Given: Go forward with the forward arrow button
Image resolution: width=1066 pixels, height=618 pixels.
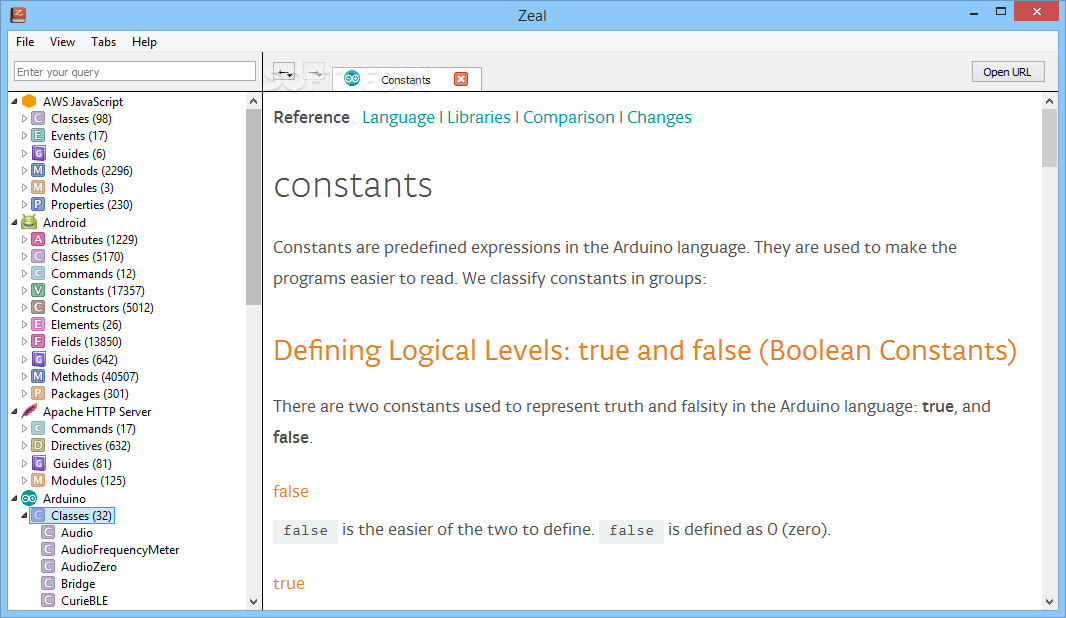Looking at the screenshot, I should [x=314, y=72].
